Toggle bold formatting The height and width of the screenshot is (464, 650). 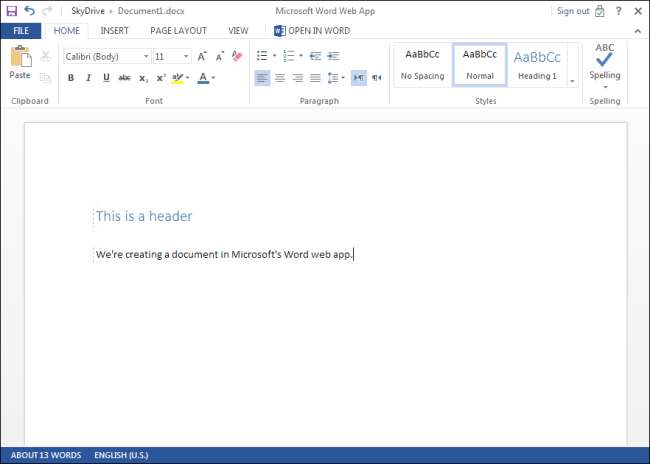click(x=71, y=78)
